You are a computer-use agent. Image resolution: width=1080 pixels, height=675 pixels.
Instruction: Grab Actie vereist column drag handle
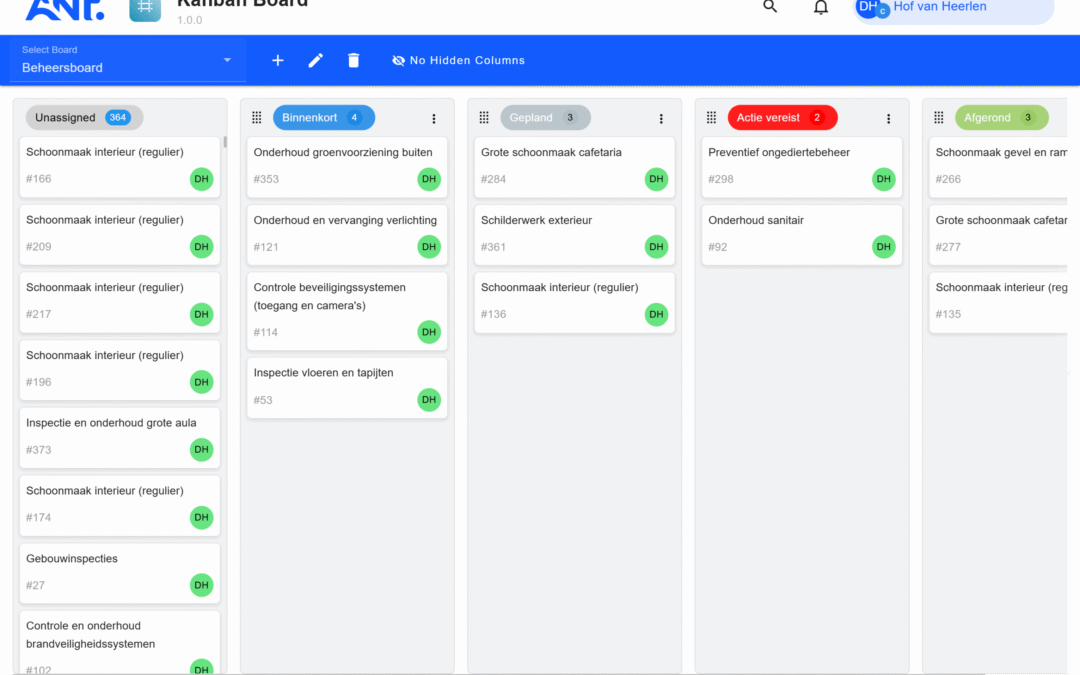click(712, 118)
